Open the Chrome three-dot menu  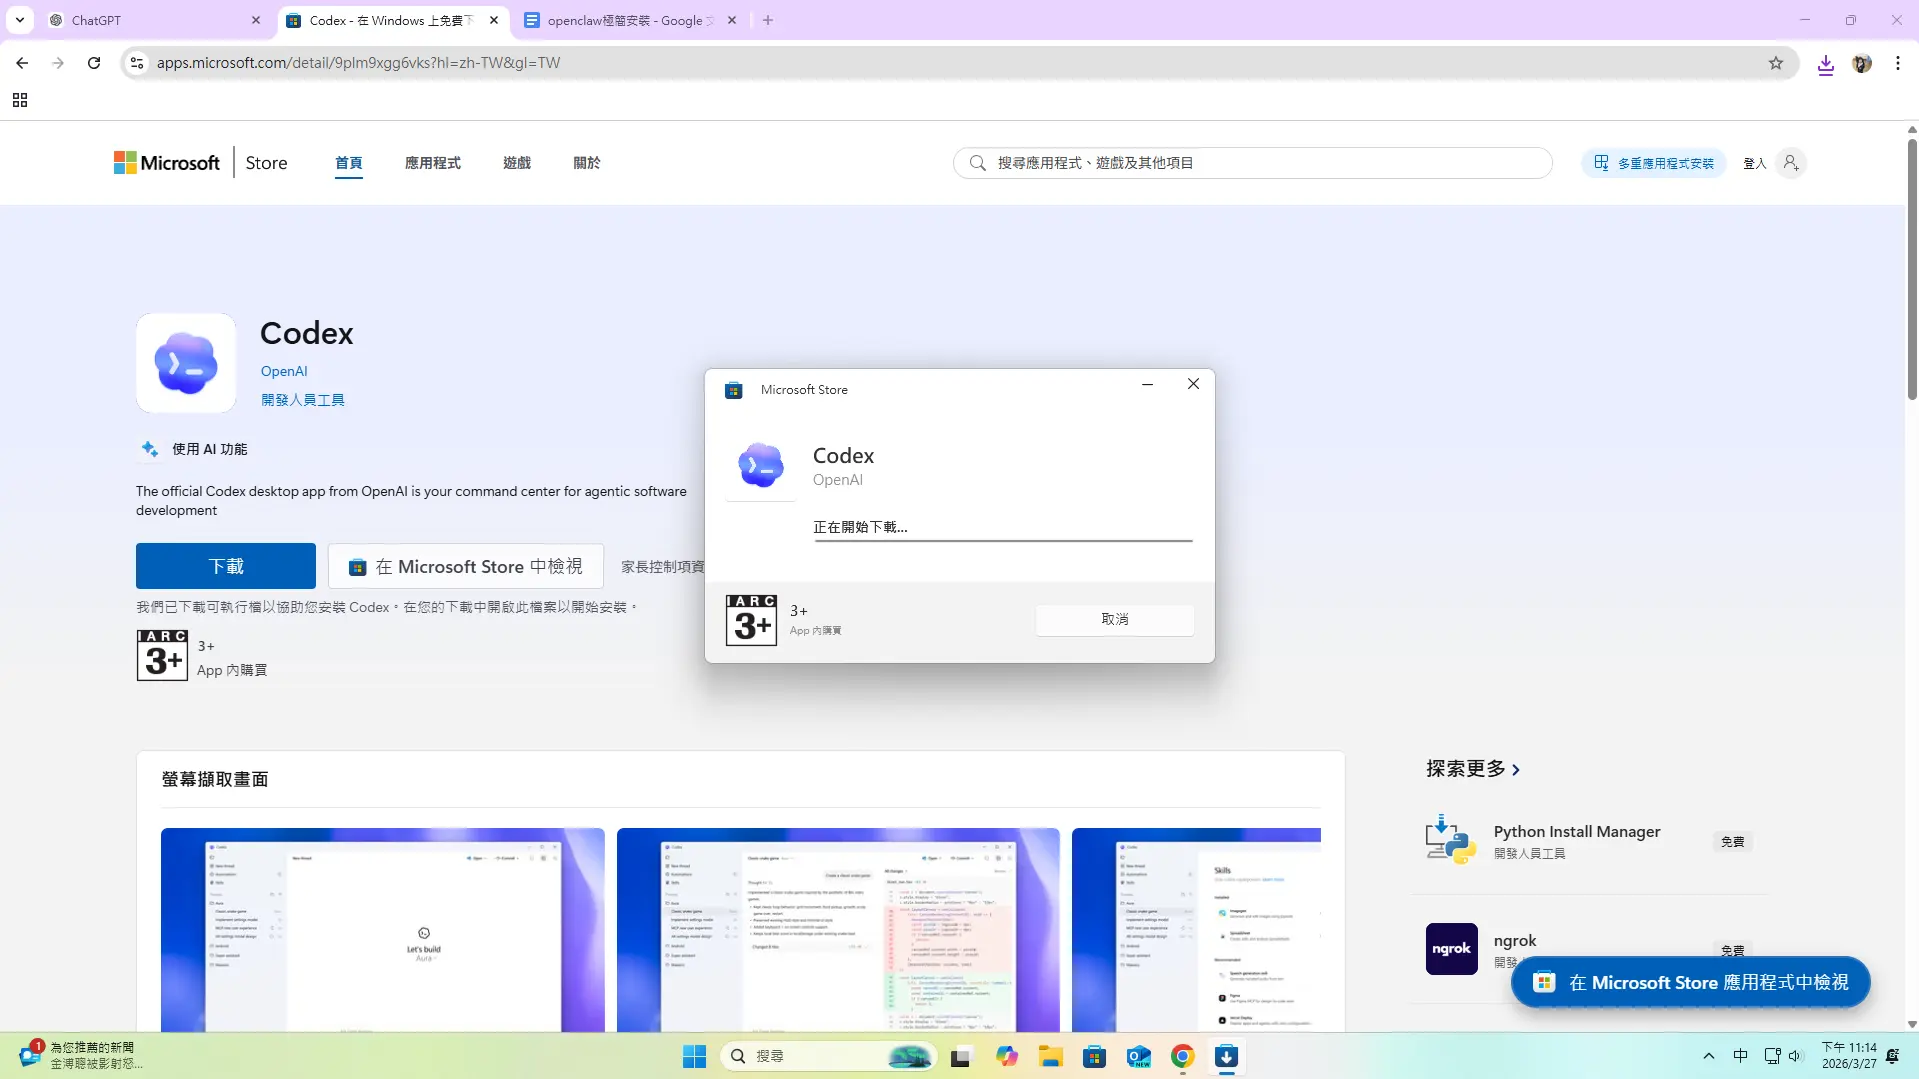pyautogui.click(x=1897, y=63)
